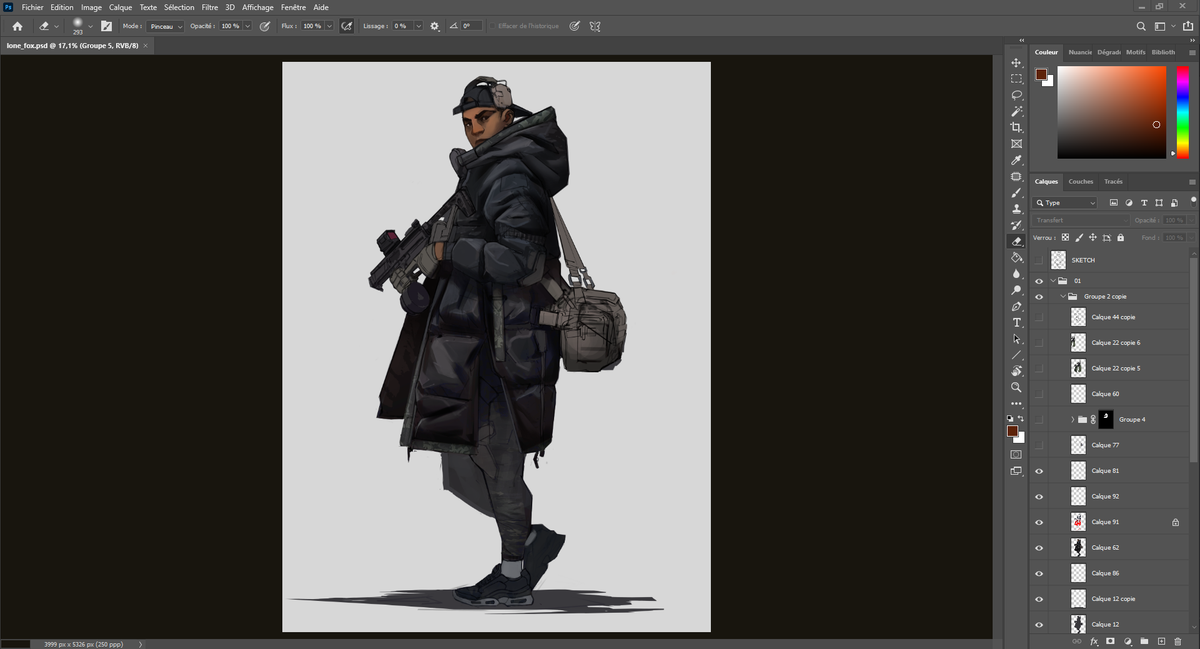The image size is (1200, 649).
Task: Open the Calque menu
Action: [x=120, y=7]
